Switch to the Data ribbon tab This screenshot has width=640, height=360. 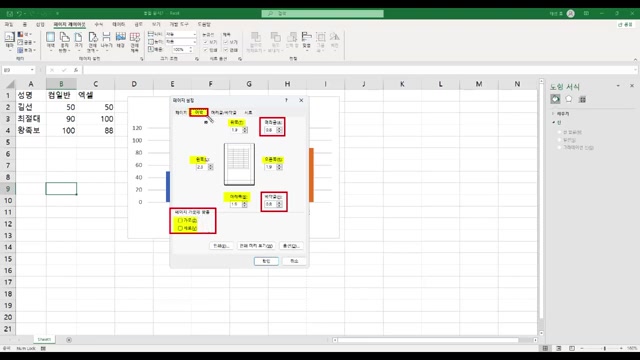pos(118,24)
